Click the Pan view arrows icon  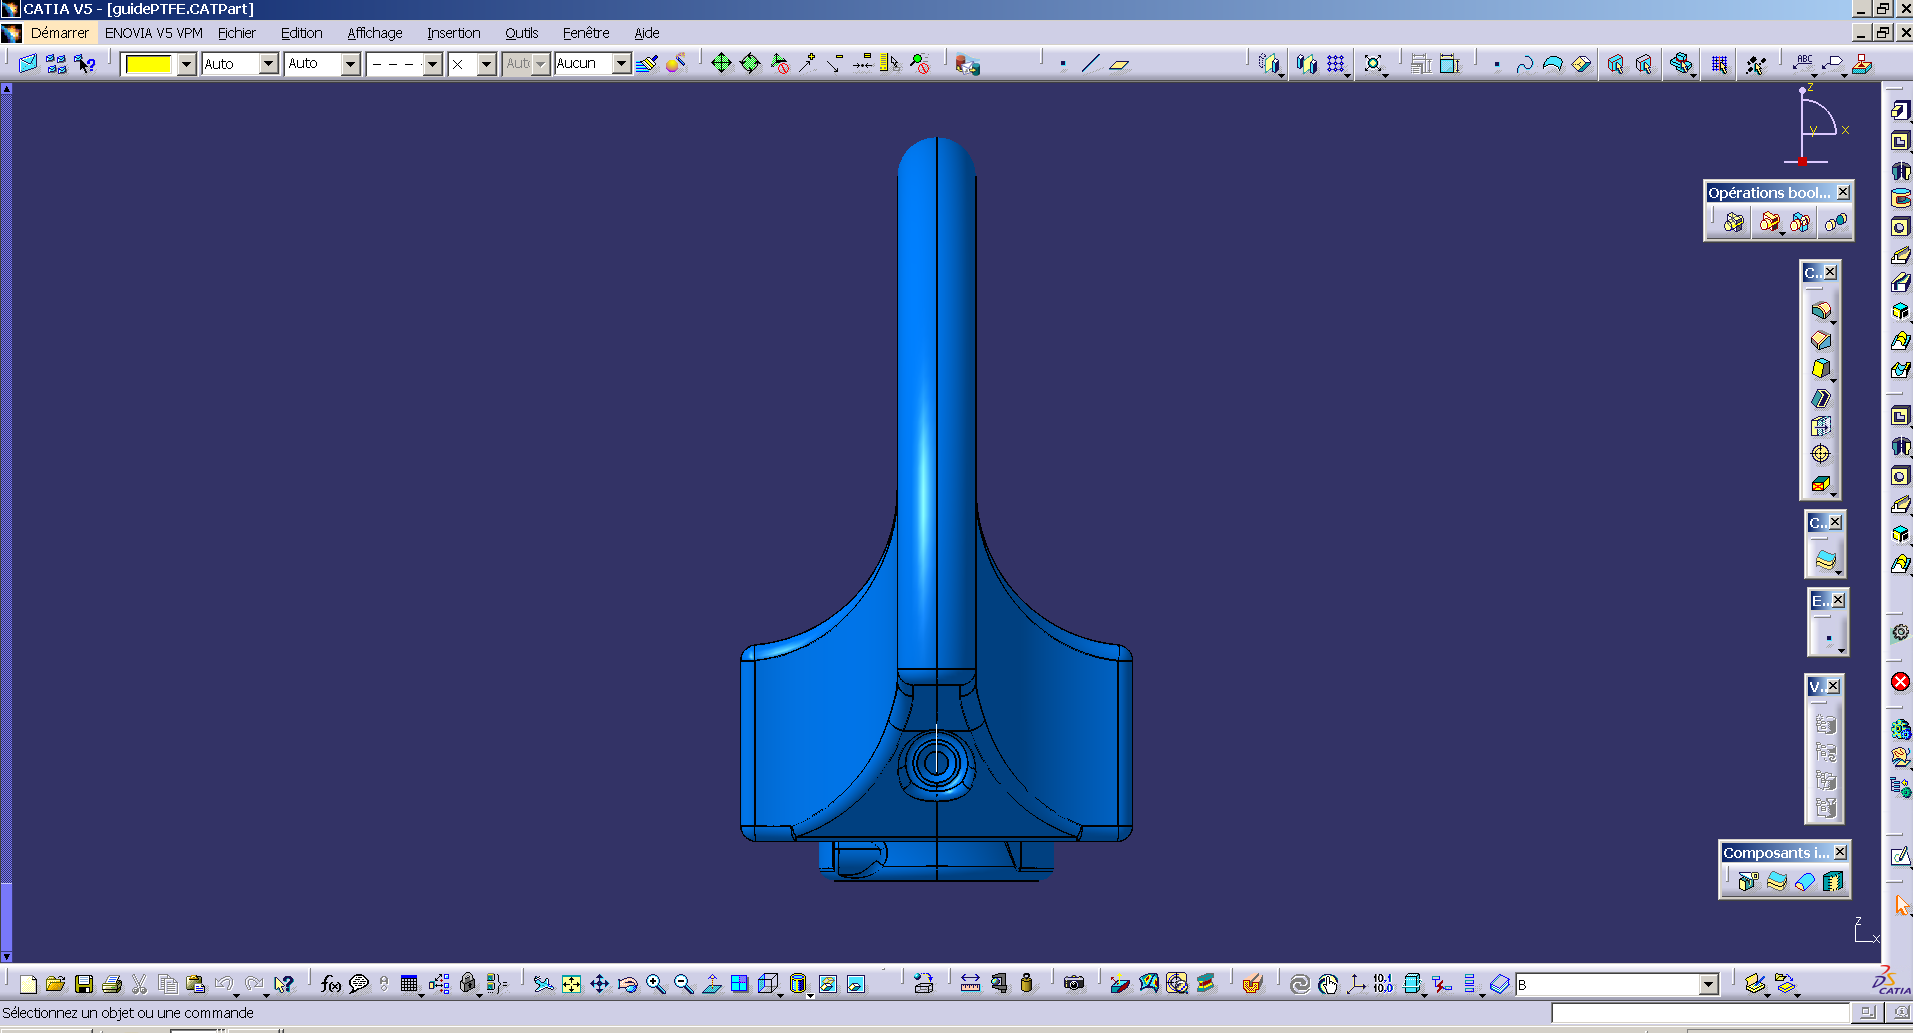[x=599, y=984]
